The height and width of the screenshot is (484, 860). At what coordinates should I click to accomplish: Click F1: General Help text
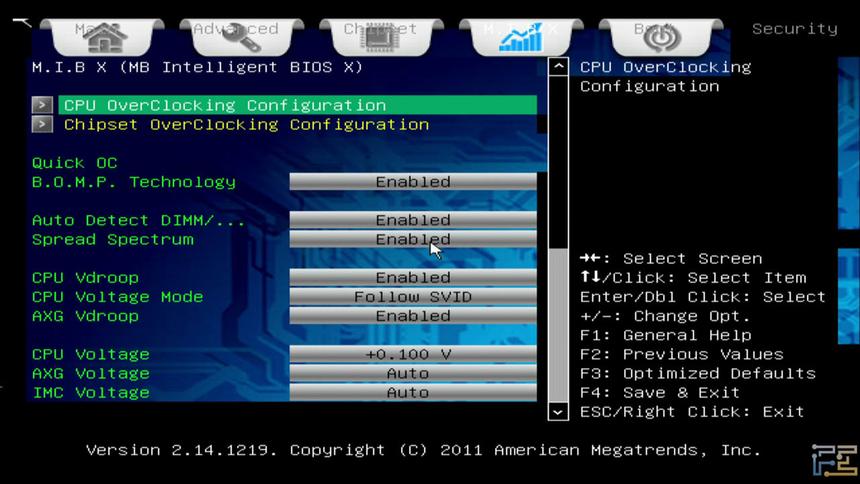point(666,335)
